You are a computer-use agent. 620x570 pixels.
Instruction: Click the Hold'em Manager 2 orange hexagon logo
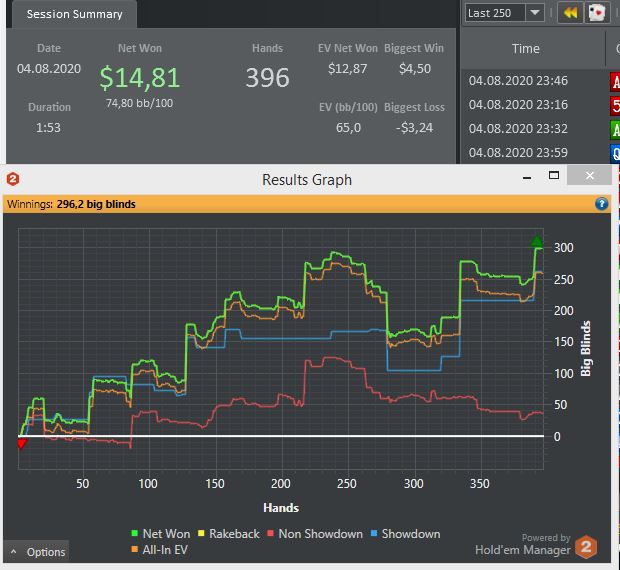coord(586,547)
